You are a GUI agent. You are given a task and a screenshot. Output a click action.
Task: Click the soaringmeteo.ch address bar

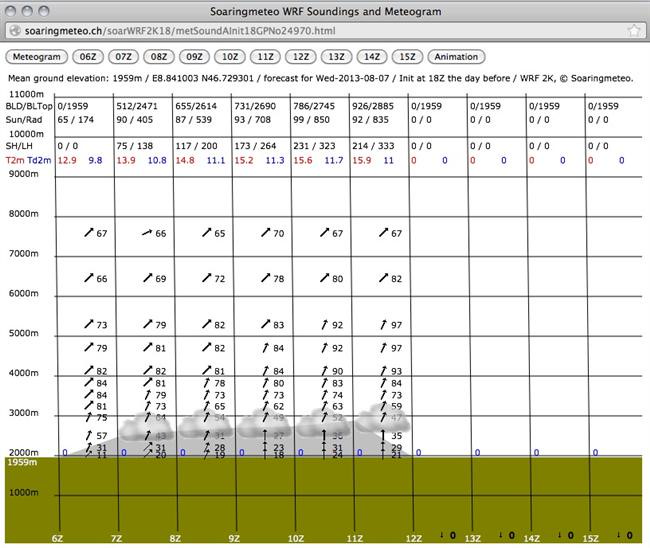coord(325,31)
